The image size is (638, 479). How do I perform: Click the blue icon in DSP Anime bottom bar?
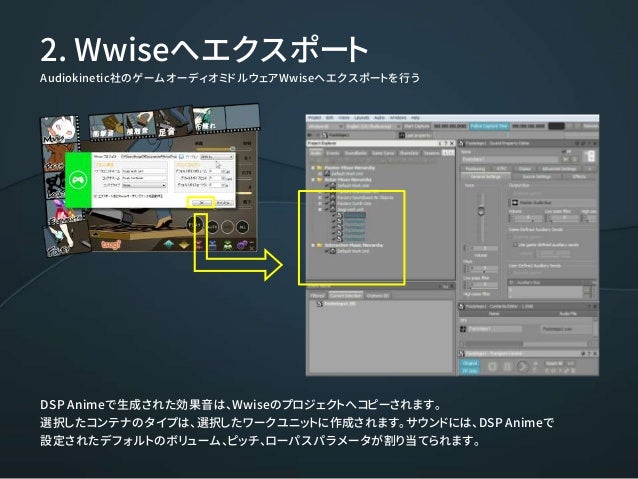212,245
